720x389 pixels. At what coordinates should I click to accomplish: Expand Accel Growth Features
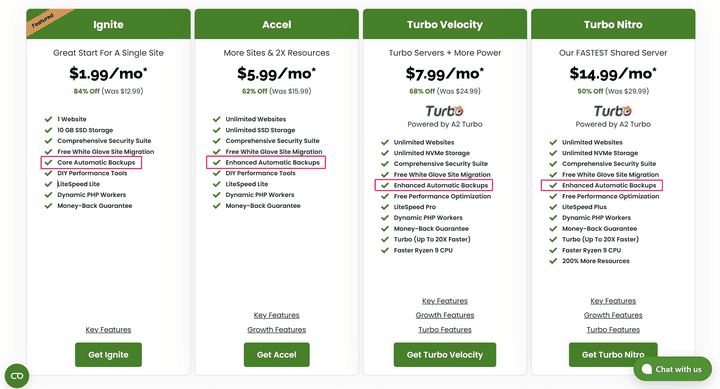pyautogui.click(x=276, y=329)
